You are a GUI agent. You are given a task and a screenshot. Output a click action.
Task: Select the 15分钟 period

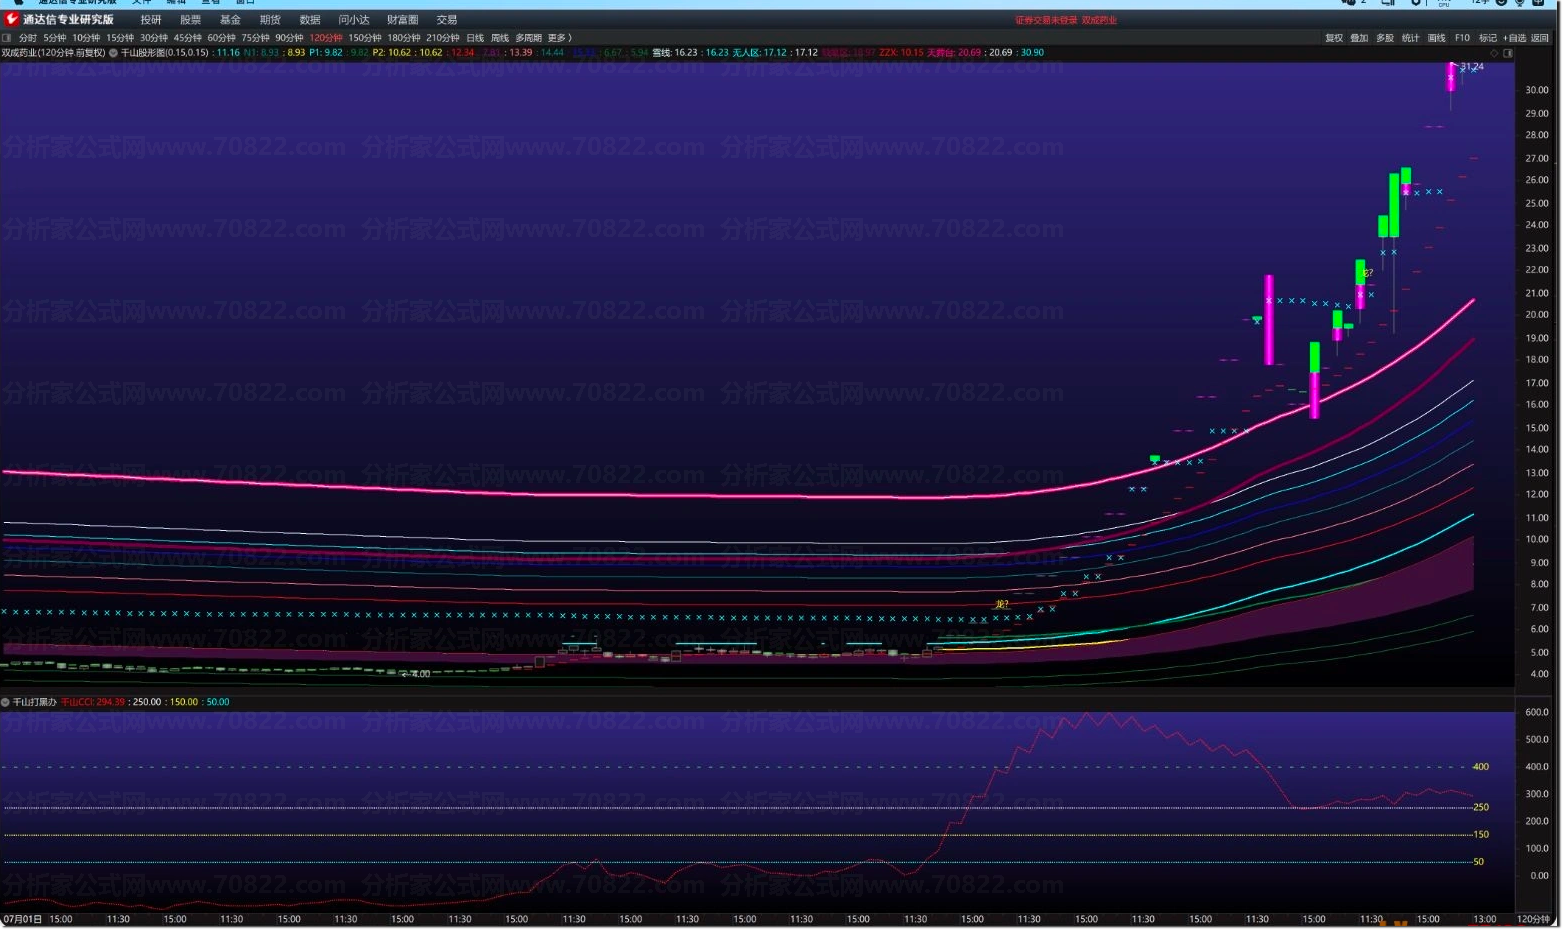[x=120, y=38]
